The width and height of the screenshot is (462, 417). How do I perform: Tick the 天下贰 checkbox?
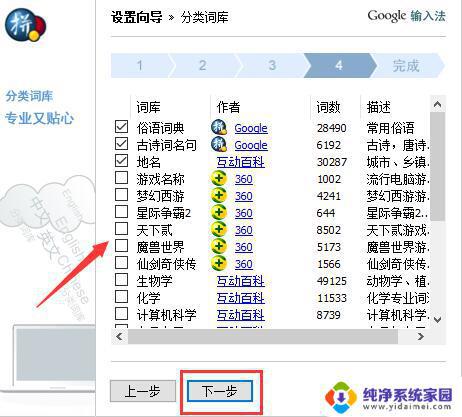point(121,229)
